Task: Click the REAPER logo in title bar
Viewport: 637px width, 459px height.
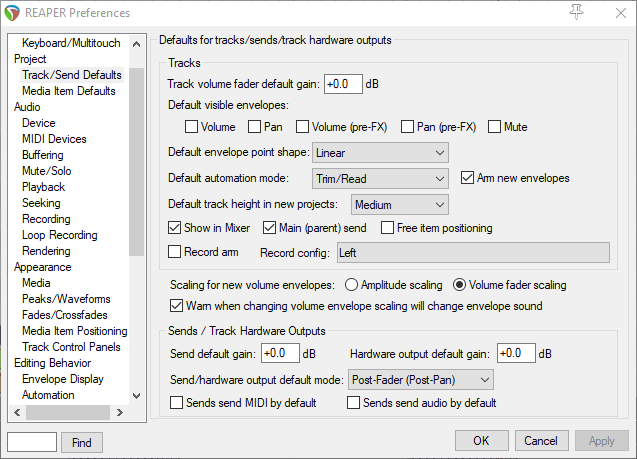Action: click(x=13, y=12)
